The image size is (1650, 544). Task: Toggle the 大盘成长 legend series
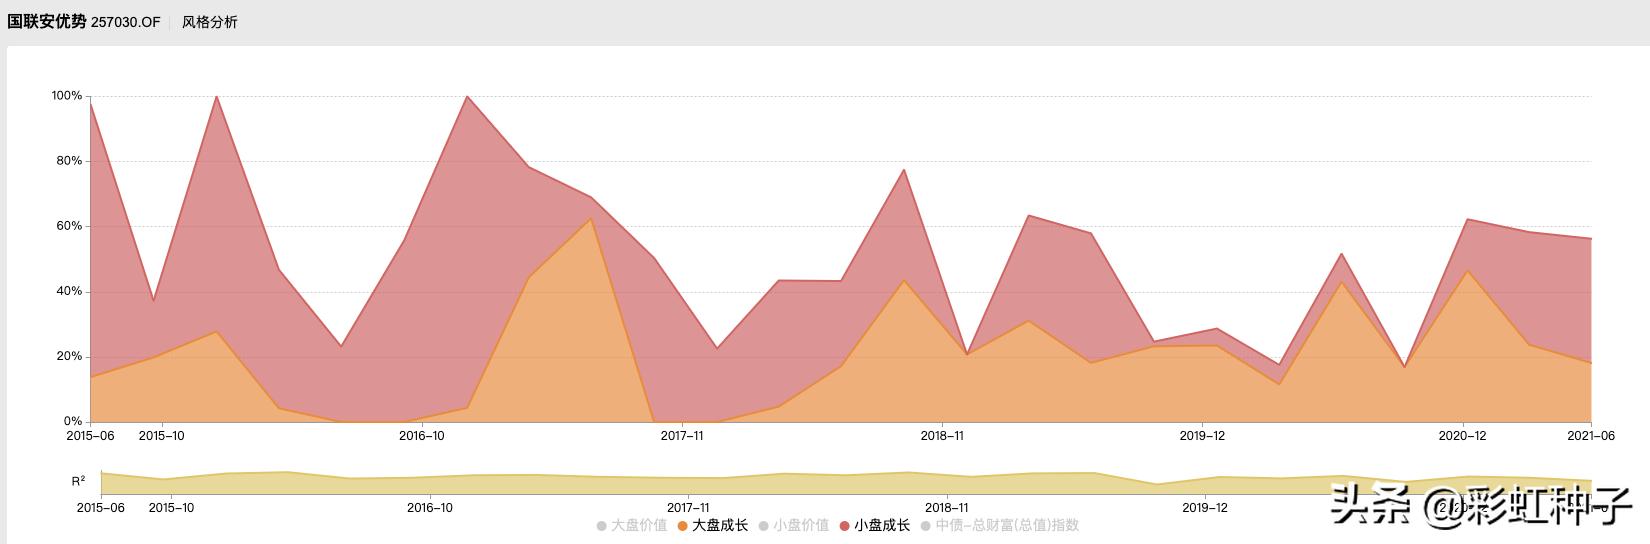point(713,525)
